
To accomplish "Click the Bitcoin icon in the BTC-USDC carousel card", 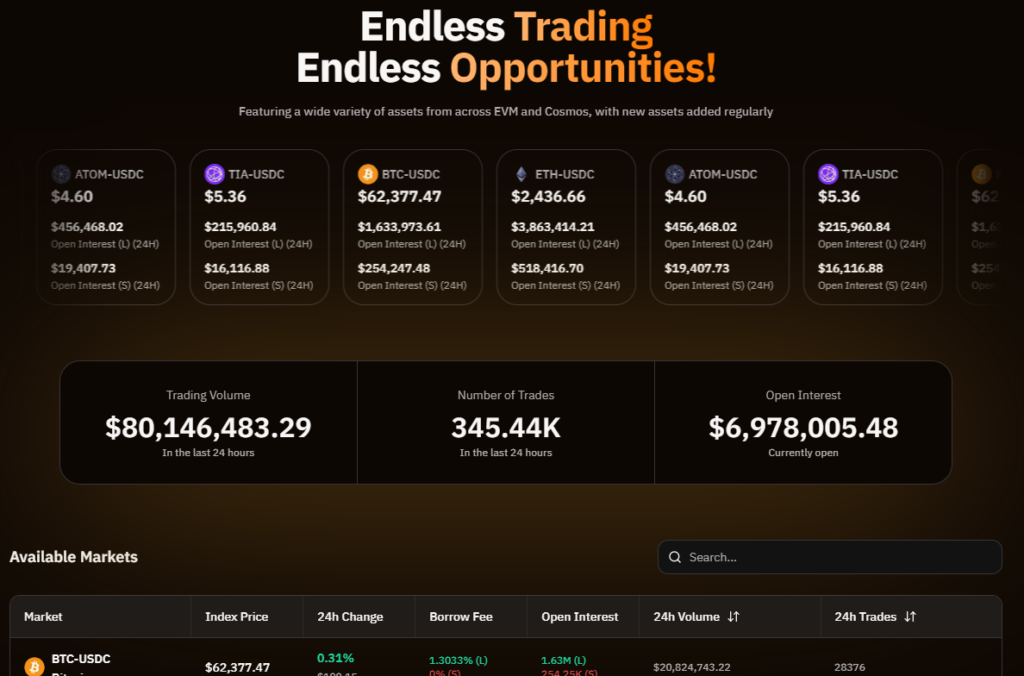I will (x=368, y=174).
